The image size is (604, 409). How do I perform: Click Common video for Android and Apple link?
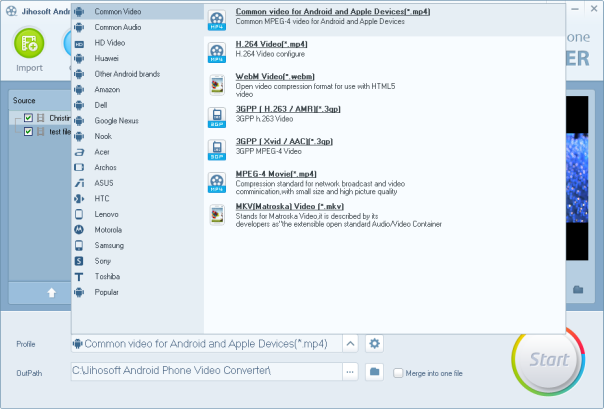point(317,11)
